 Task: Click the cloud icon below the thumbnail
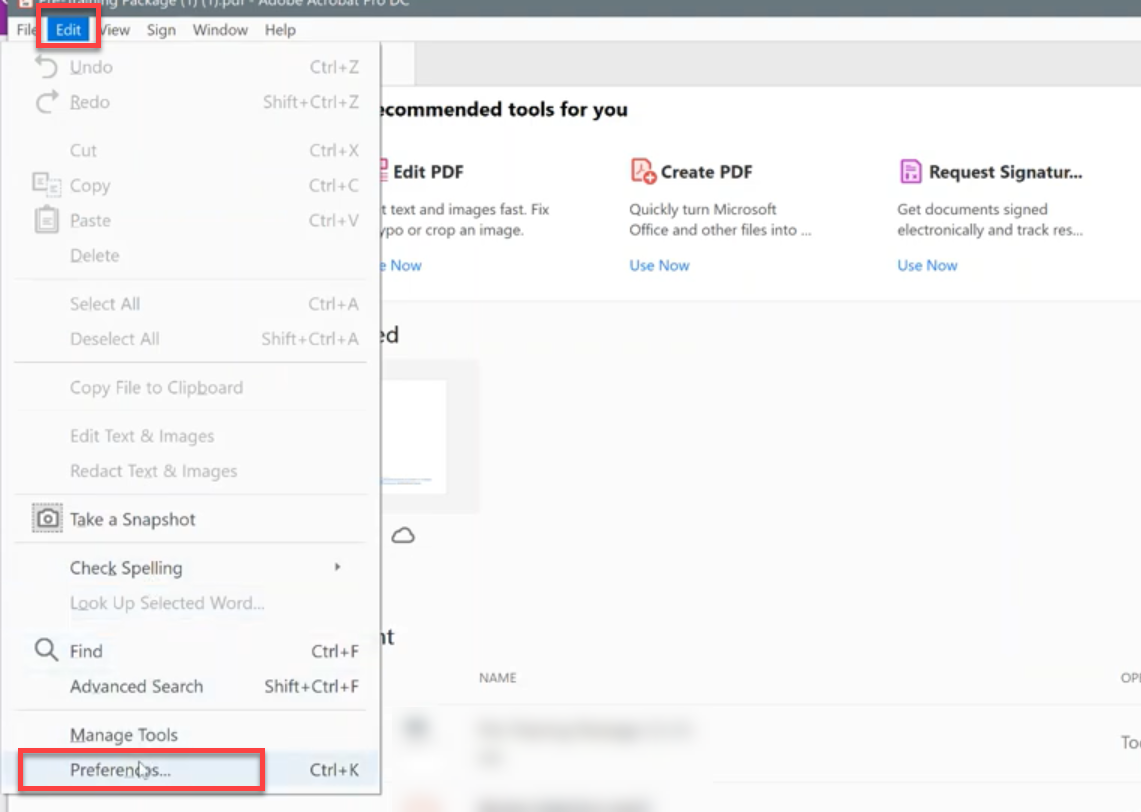point(403,536)
